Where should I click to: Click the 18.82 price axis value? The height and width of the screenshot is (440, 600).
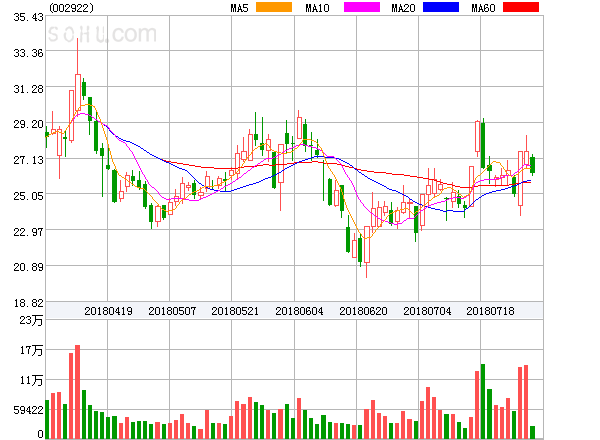point(28,303)
